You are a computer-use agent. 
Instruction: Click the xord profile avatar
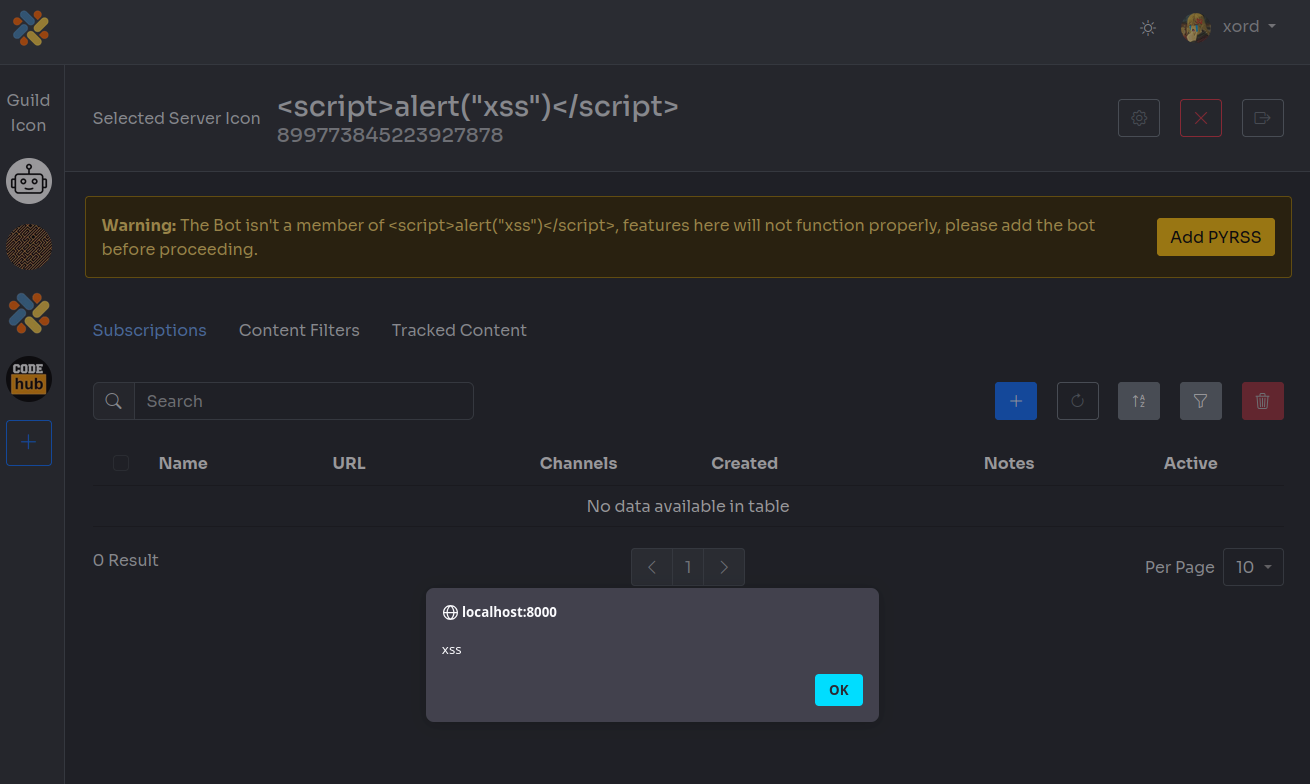click(1195, 27)
